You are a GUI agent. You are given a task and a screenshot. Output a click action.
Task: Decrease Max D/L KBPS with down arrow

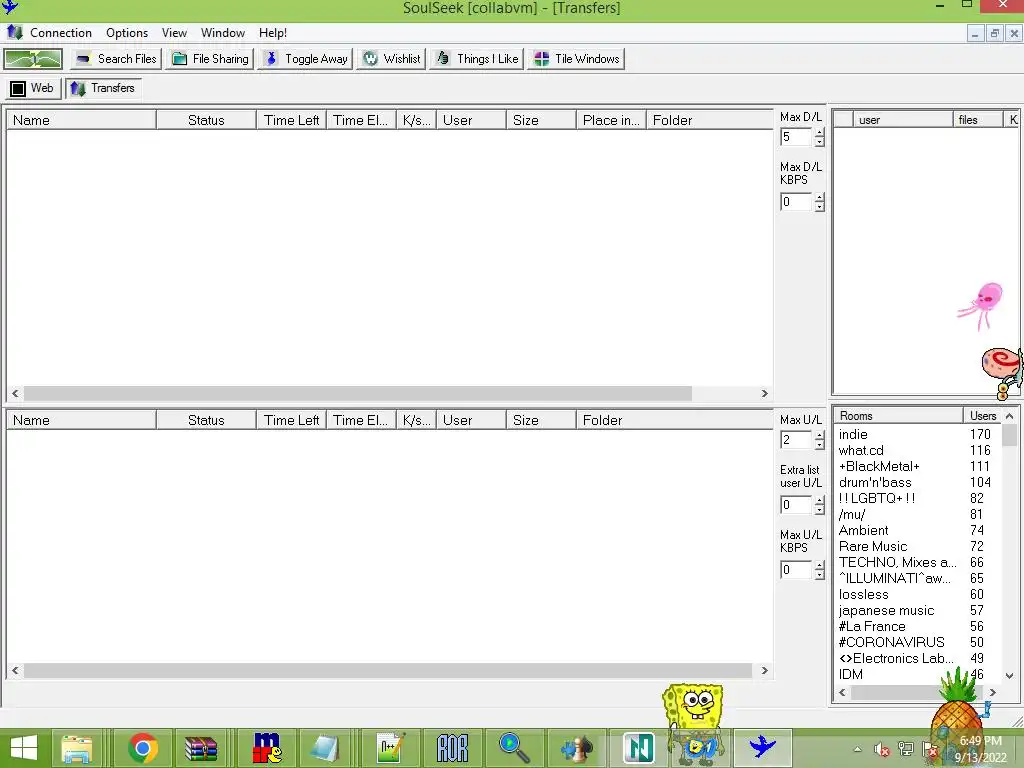[820, 207]
